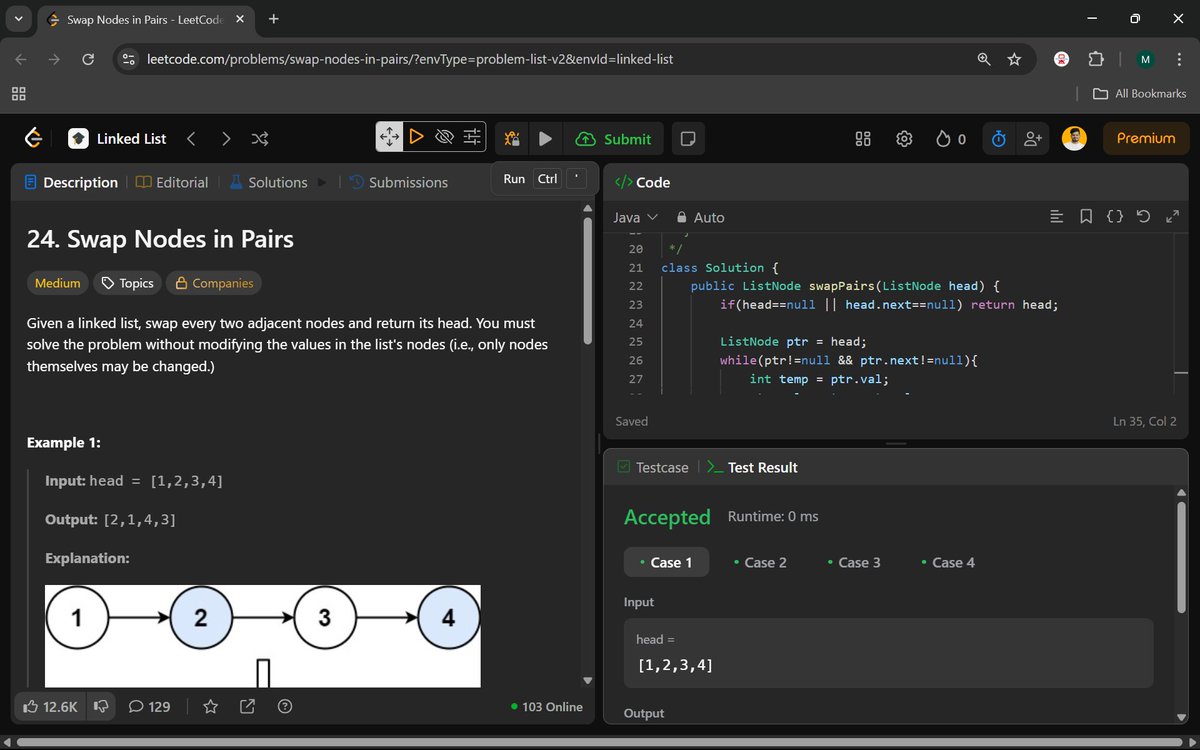Open the layout grid icon
1200x750 pixels.
pyautogui.click(x=864, y=139)
